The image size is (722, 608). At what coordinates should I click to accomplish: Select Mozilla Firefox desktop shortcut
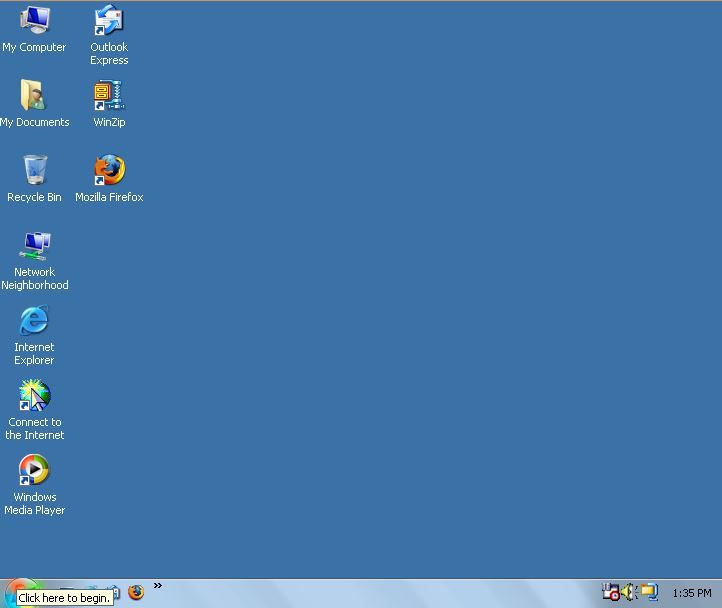[x=108, y=171]
